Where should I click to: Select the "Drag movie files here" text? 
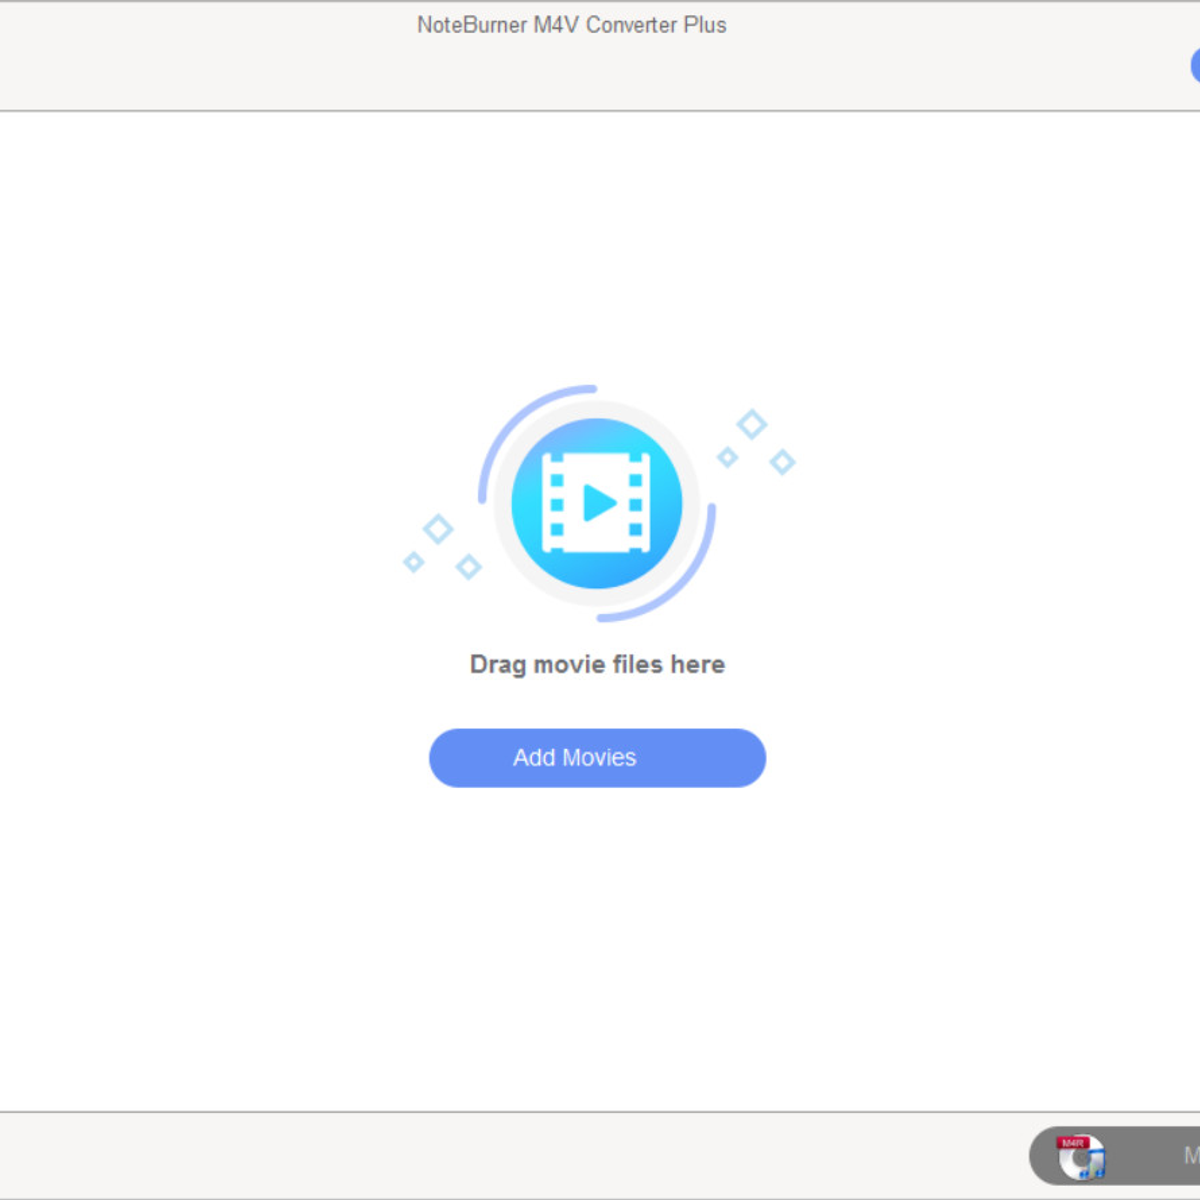coord(597,664)
